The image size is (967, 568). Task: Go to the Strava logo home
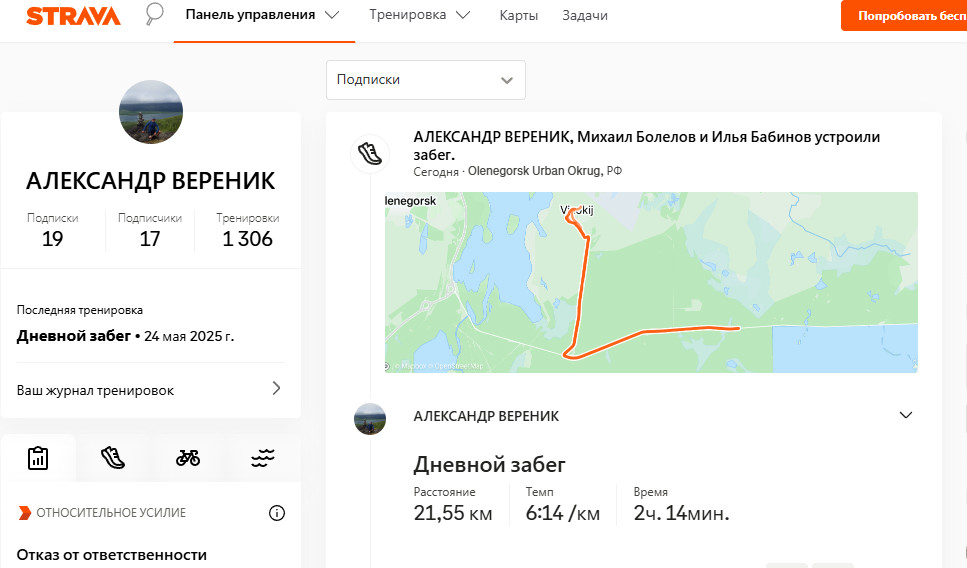click(73, 15)
